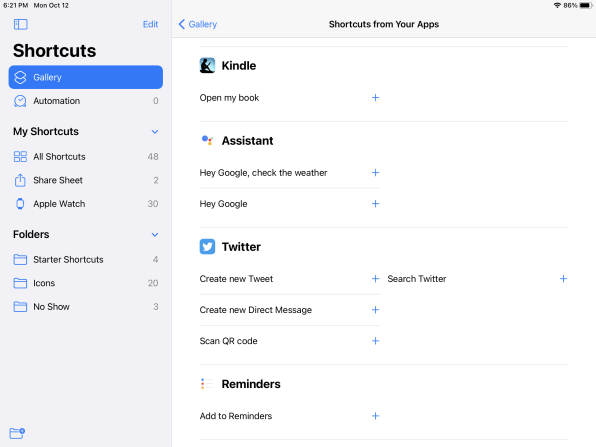The image size is (596, 447).
Task: Select Create new Direct Message text
Action: pos(255,310)
